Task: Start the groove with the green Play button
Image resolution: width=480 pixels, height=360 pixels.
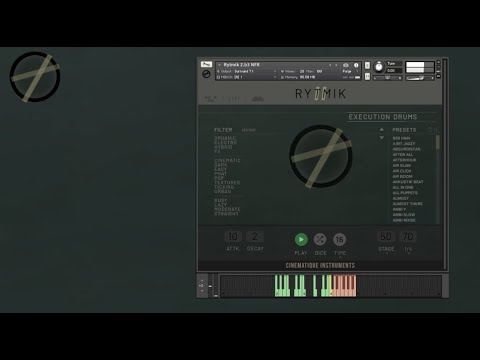Action: point(301,239)
